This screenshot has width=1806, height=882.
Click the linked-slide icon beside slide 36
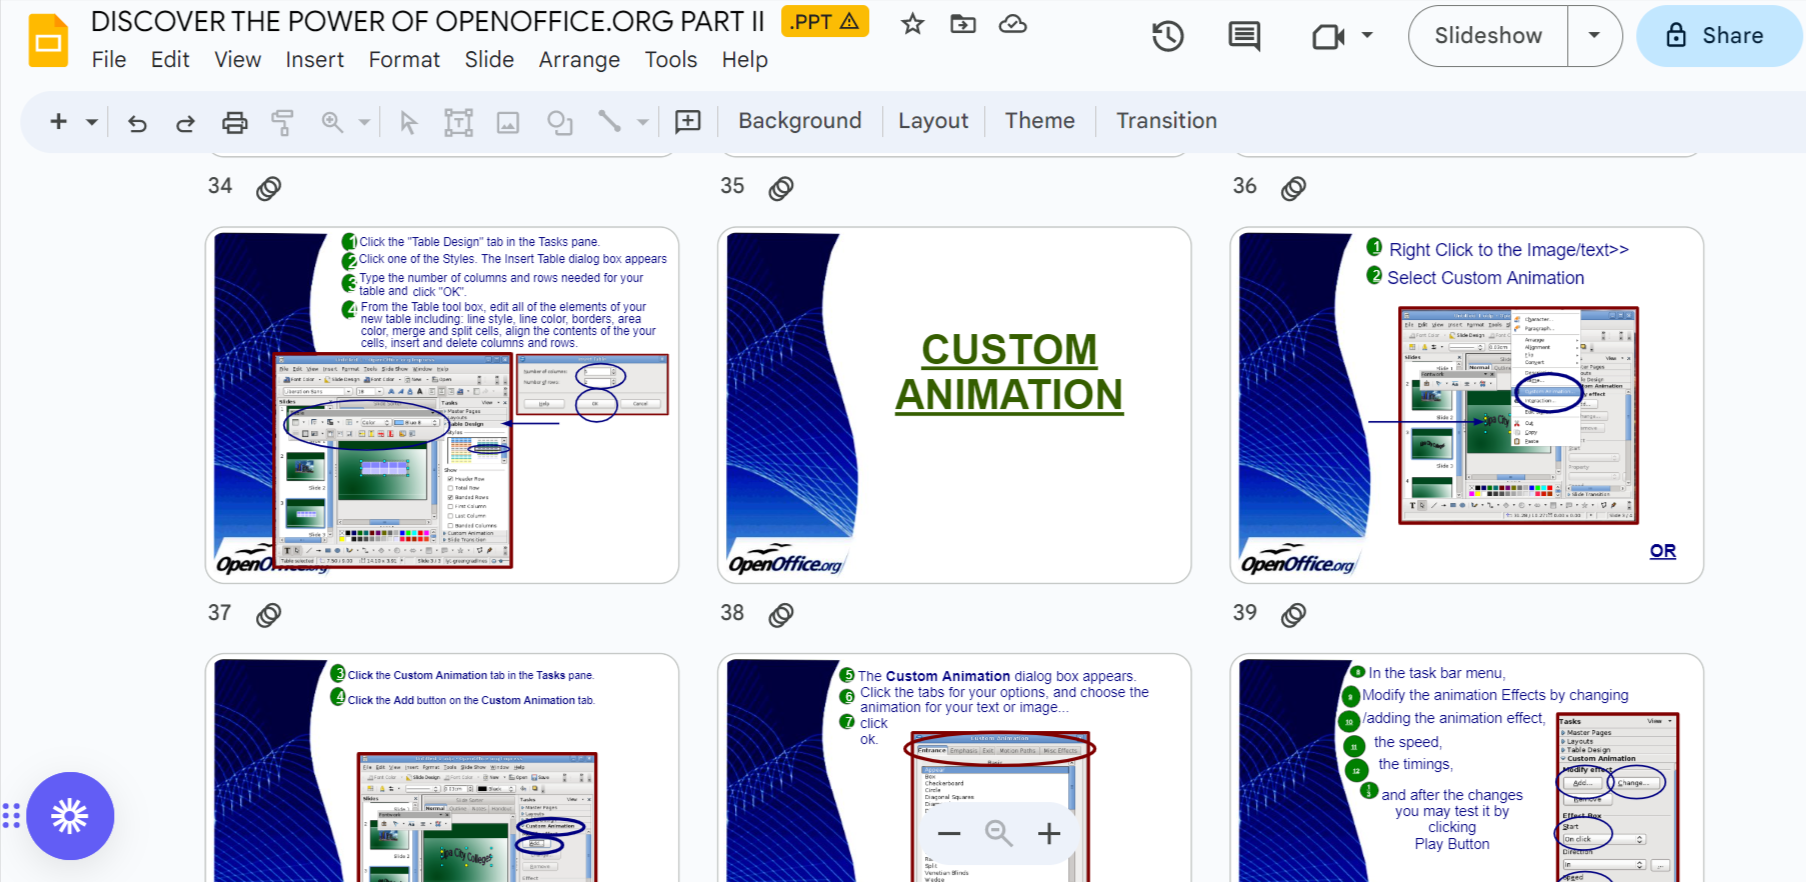pyautogui.click(x=1294, y=188)
